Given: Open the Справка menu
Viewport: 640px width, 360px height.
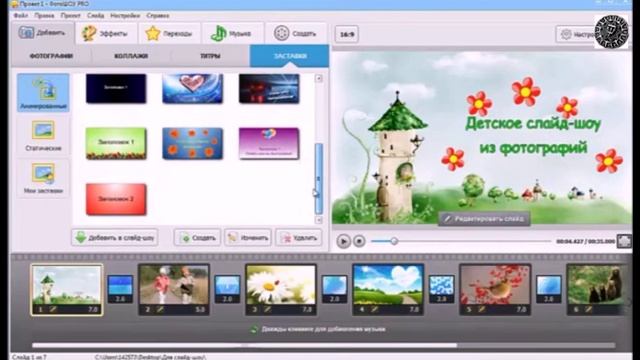Looking at the screenshot, I should pyautogui.click(x=158, y=16).
